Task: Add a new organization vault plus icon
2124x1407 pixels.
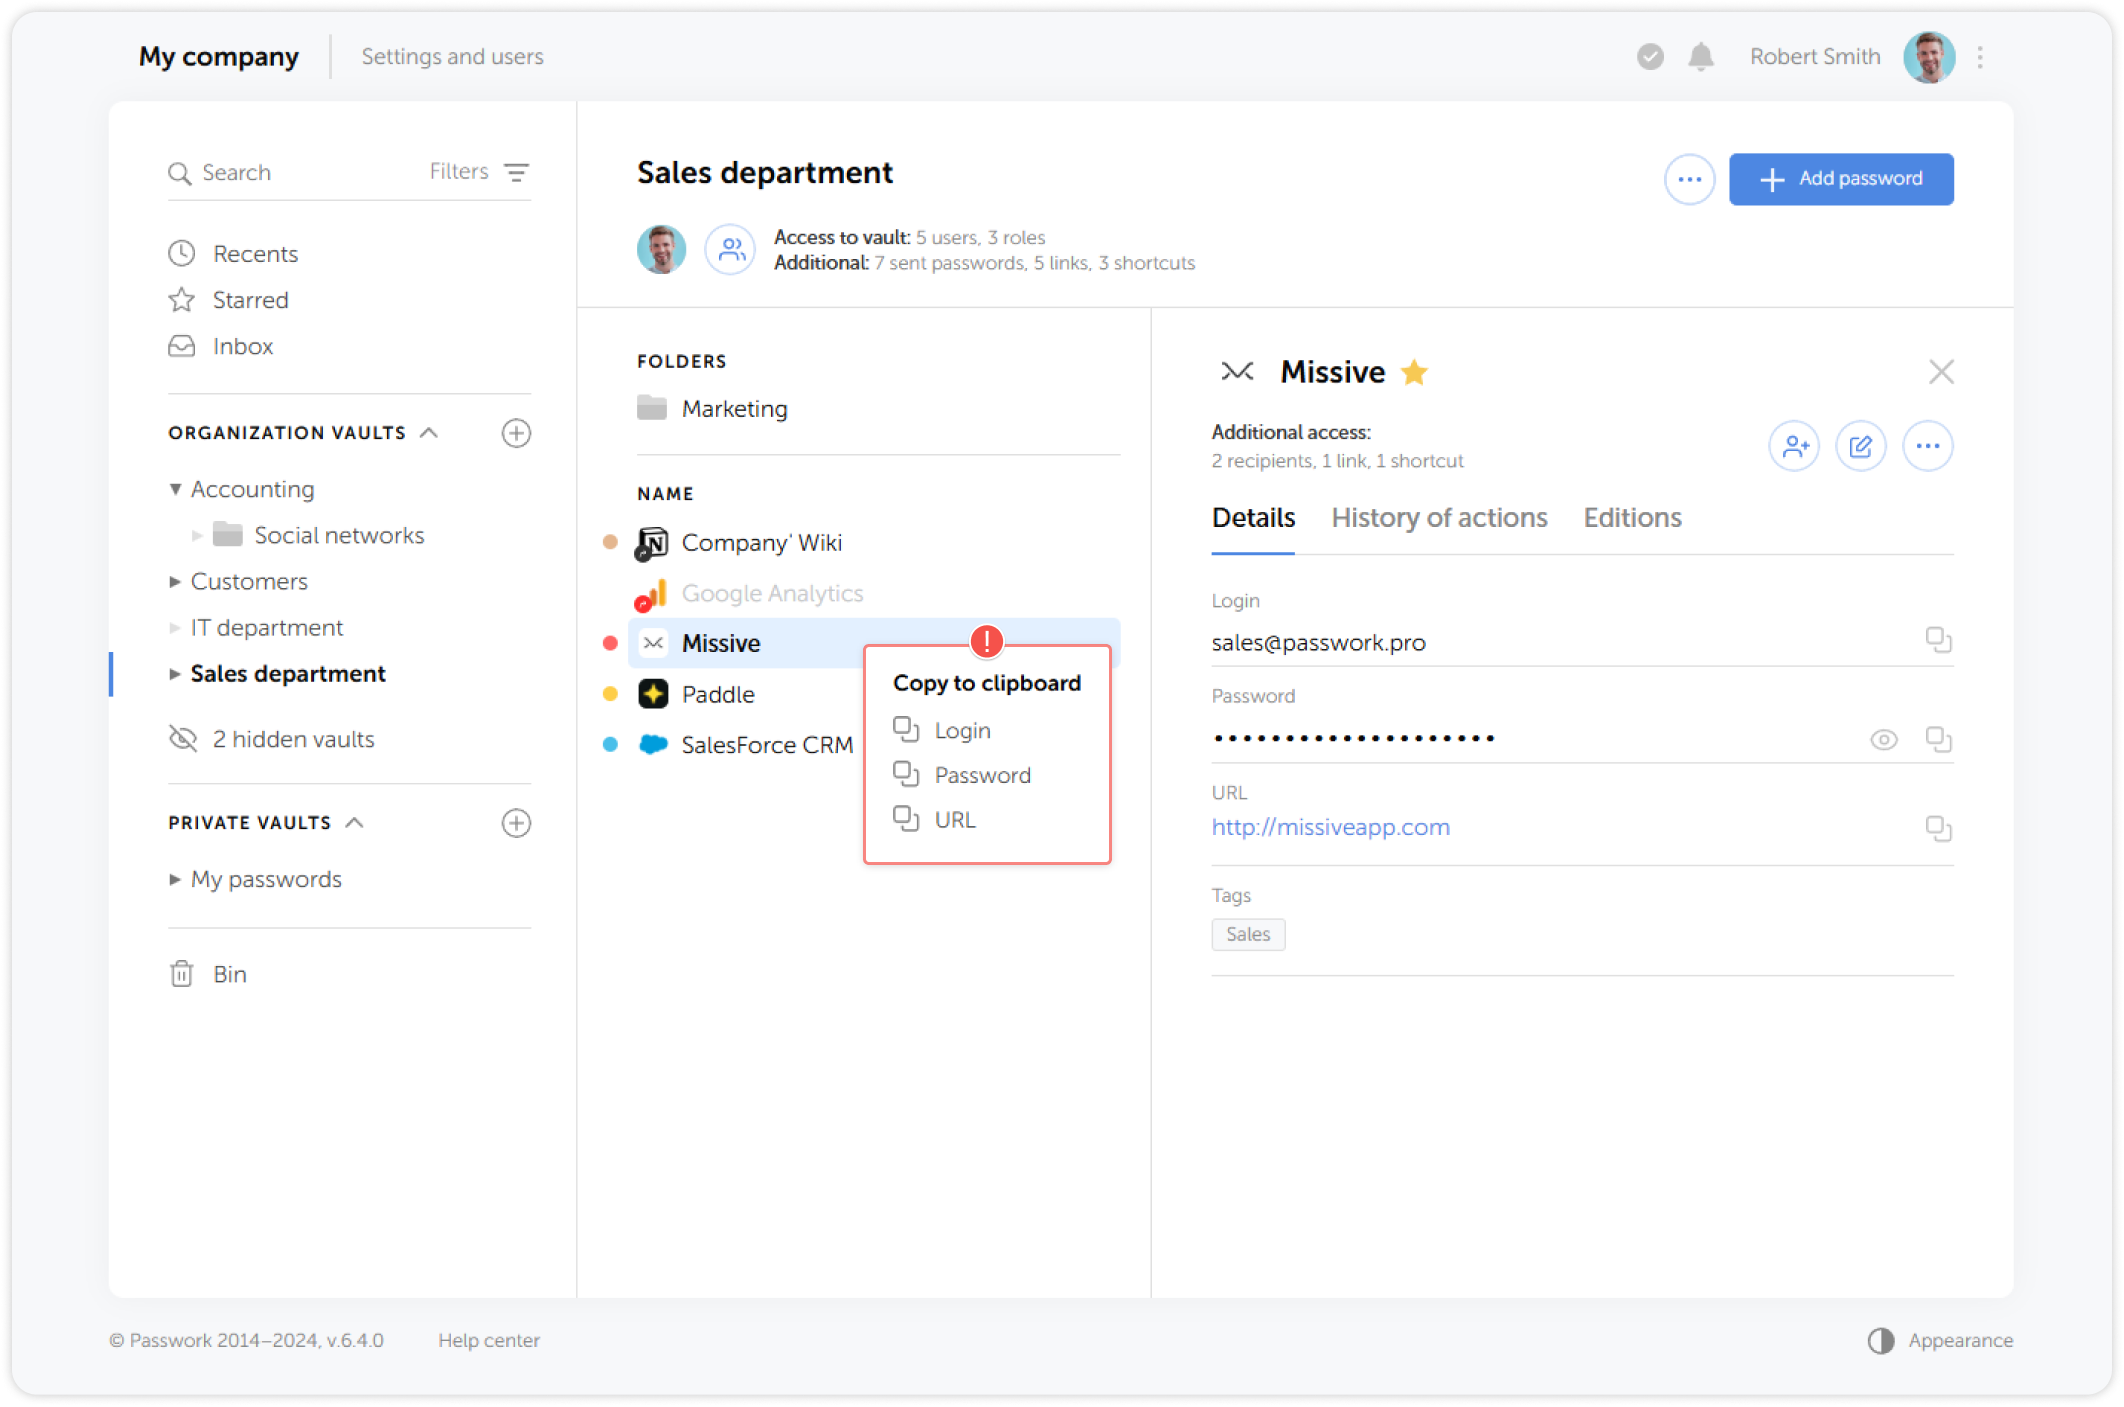Action: (x=516, y=433)
